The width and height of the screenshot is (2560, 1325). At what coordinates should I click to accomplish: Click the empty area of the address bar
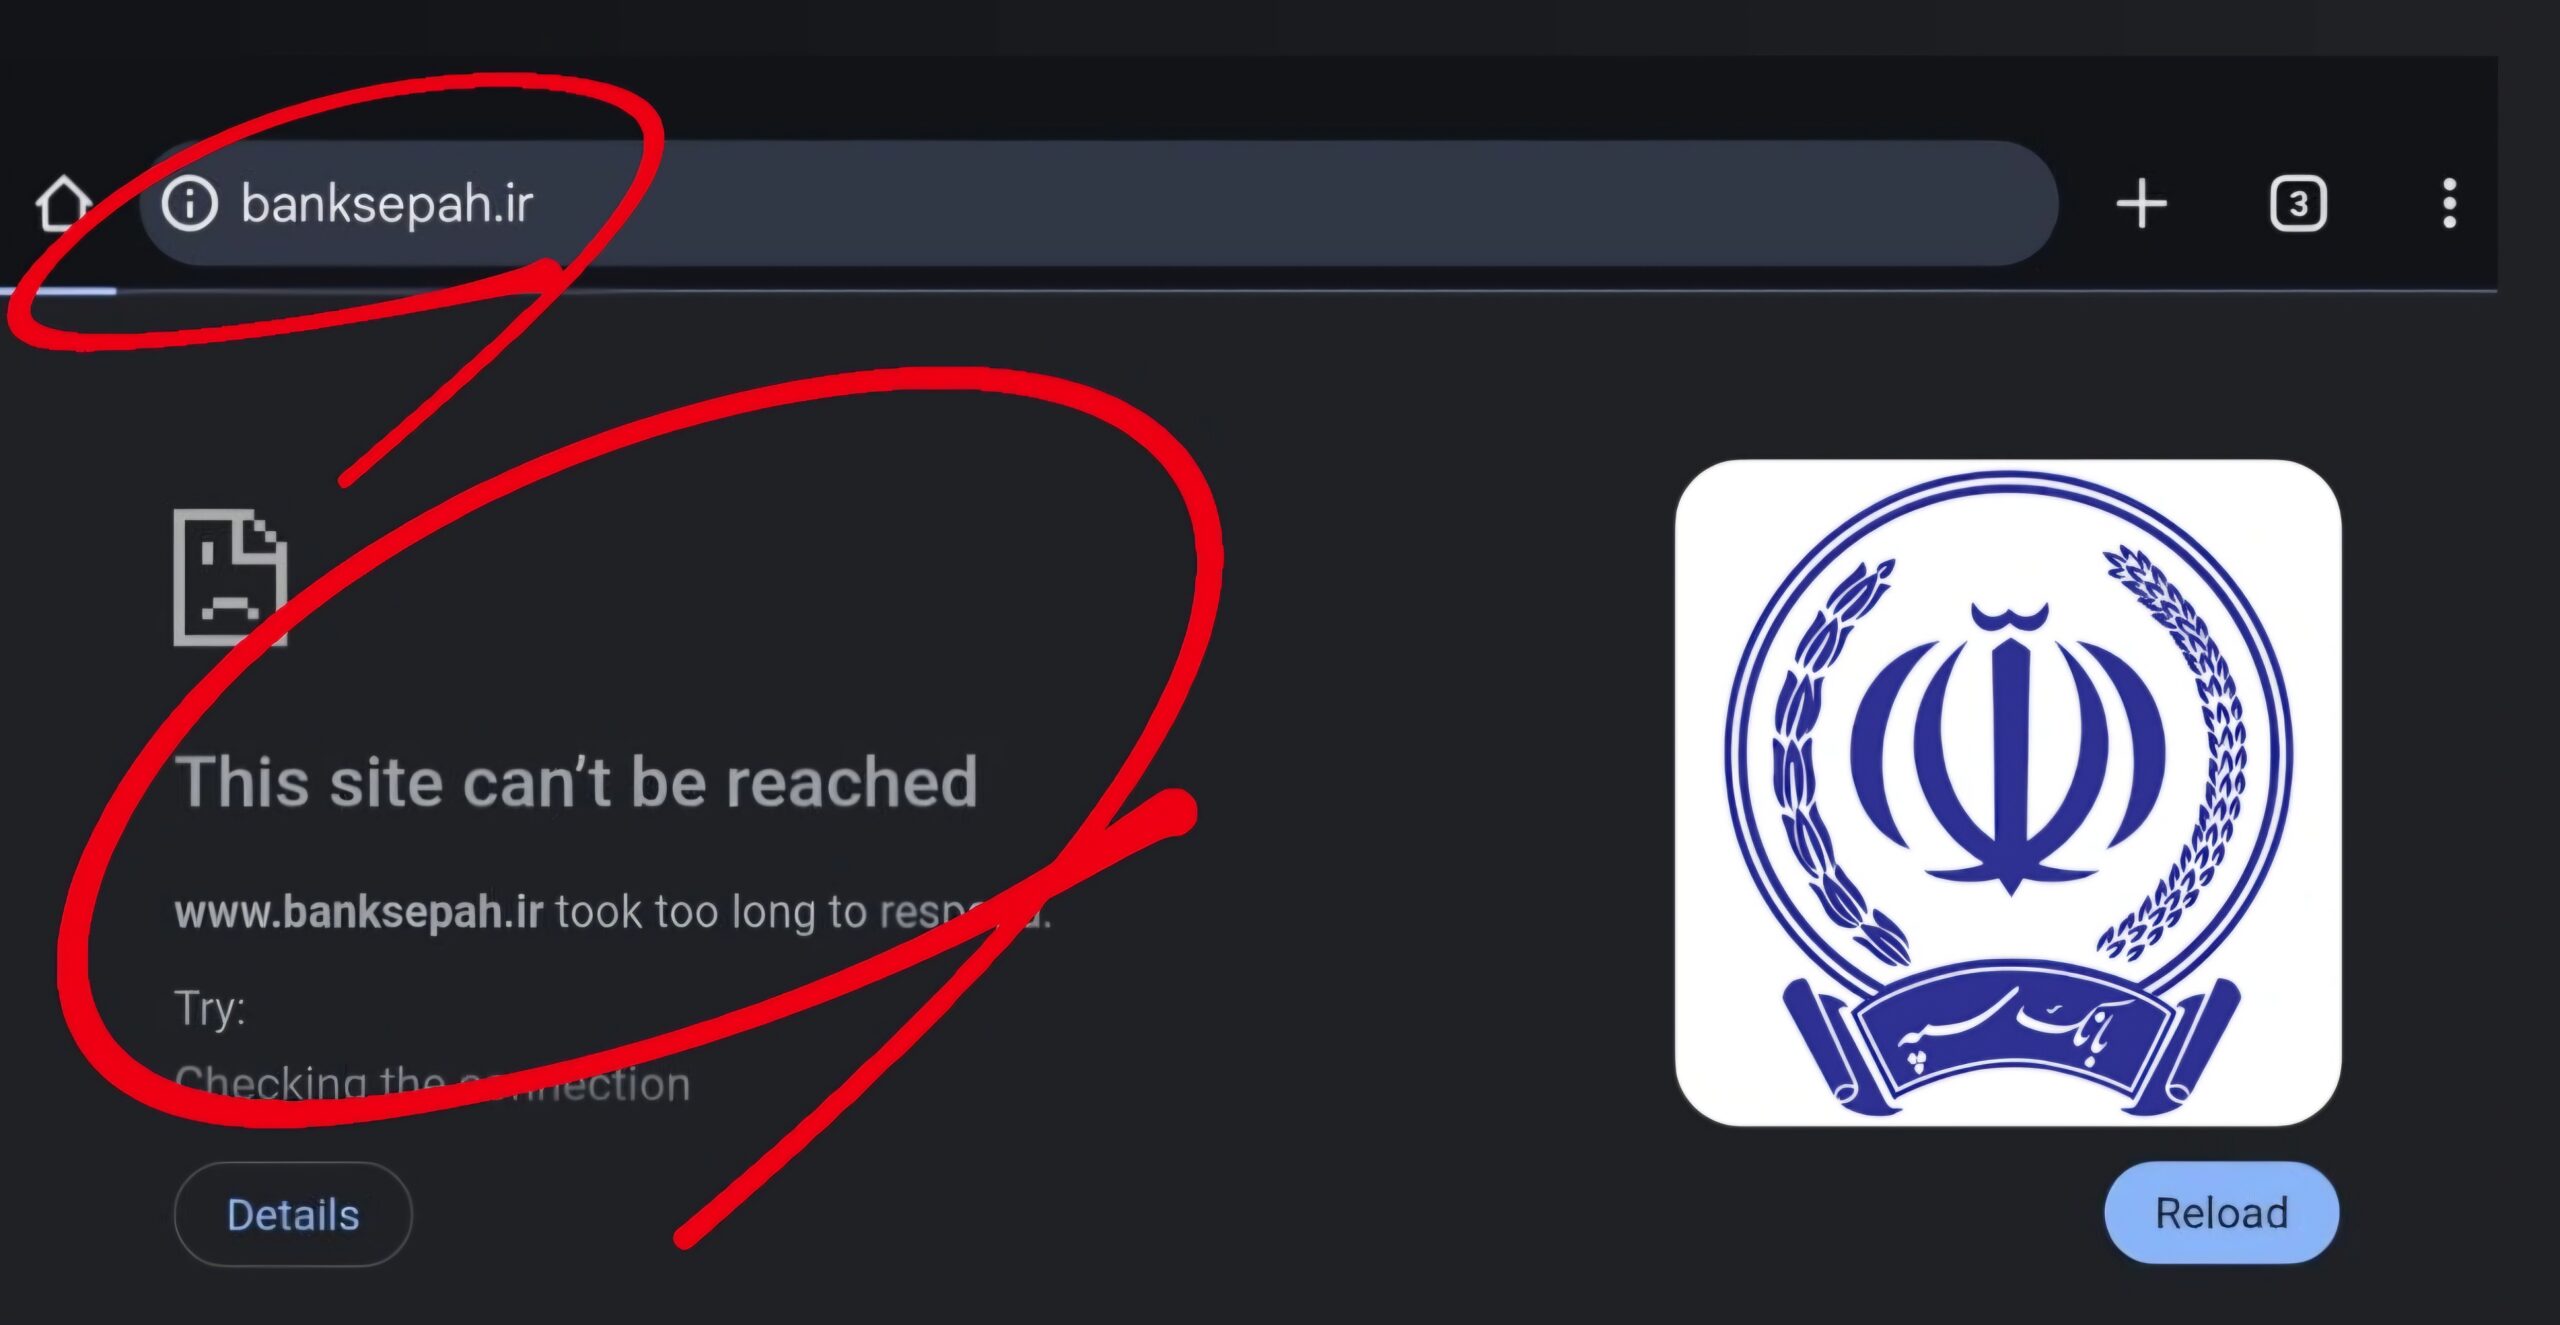1300,204
